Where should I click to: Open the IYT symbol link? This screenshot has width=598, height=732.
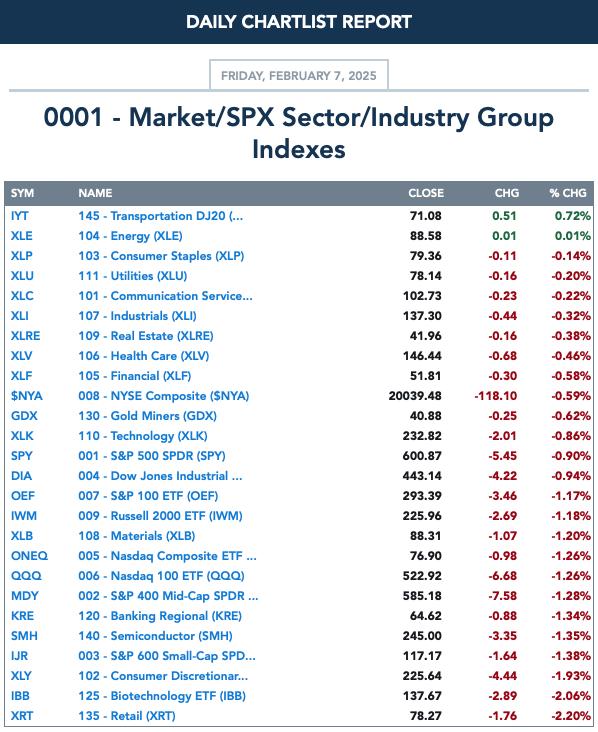(x=20, y=216)
